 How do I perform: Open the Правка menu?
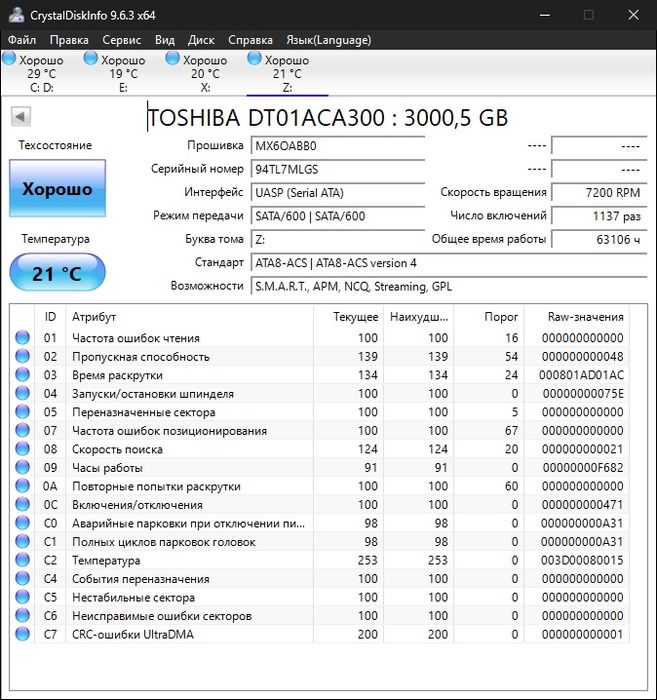point(69,40)
